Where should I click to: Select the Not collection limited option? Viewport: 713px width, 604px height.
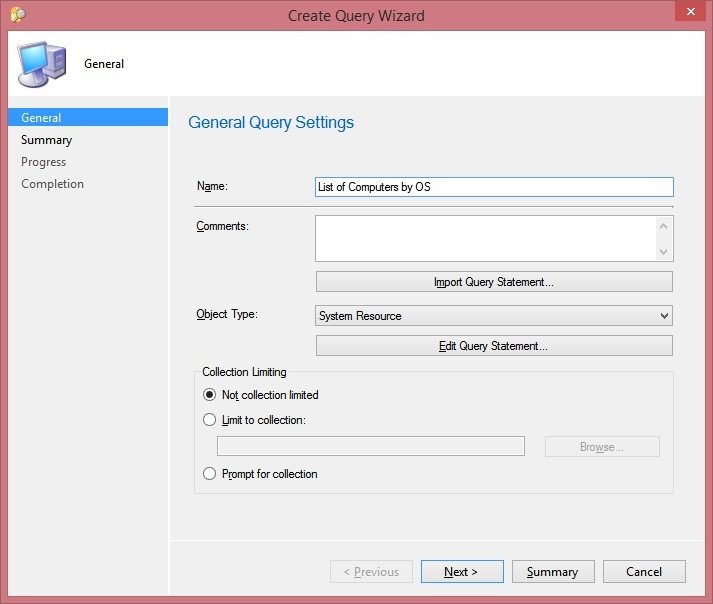pyautogui.click(x=209, y=394)
